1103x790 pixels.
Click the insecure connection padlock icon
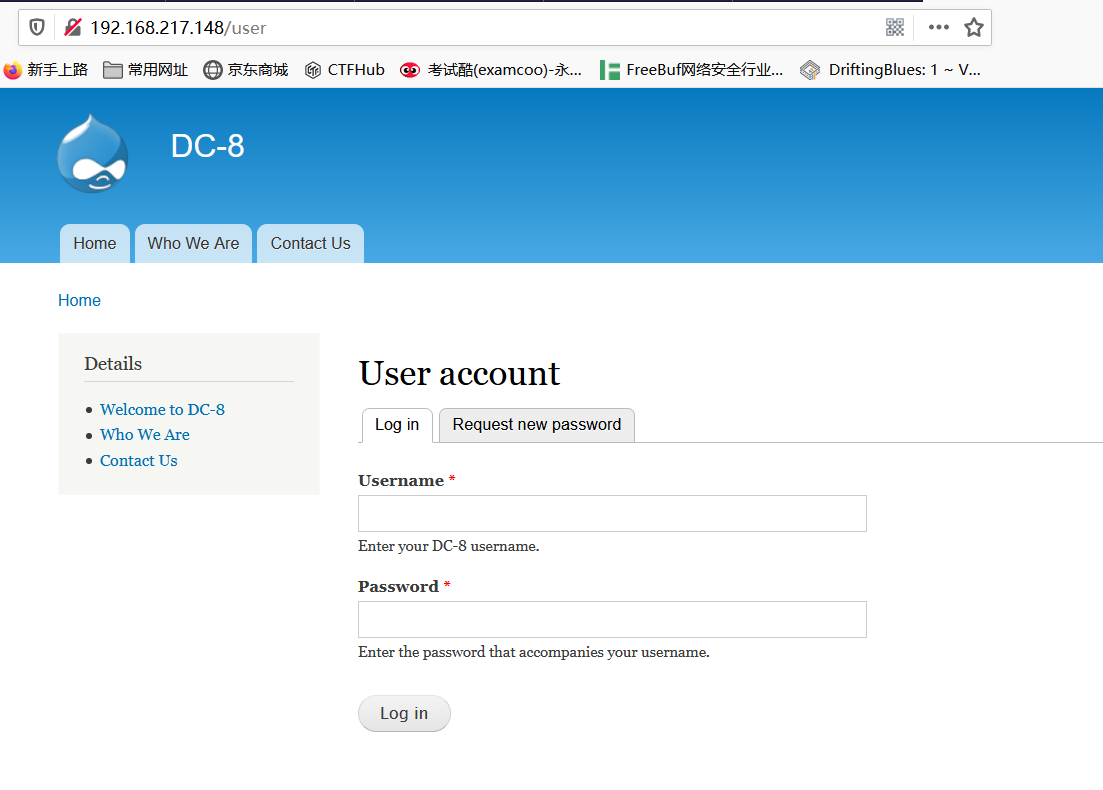pos(72,27)
